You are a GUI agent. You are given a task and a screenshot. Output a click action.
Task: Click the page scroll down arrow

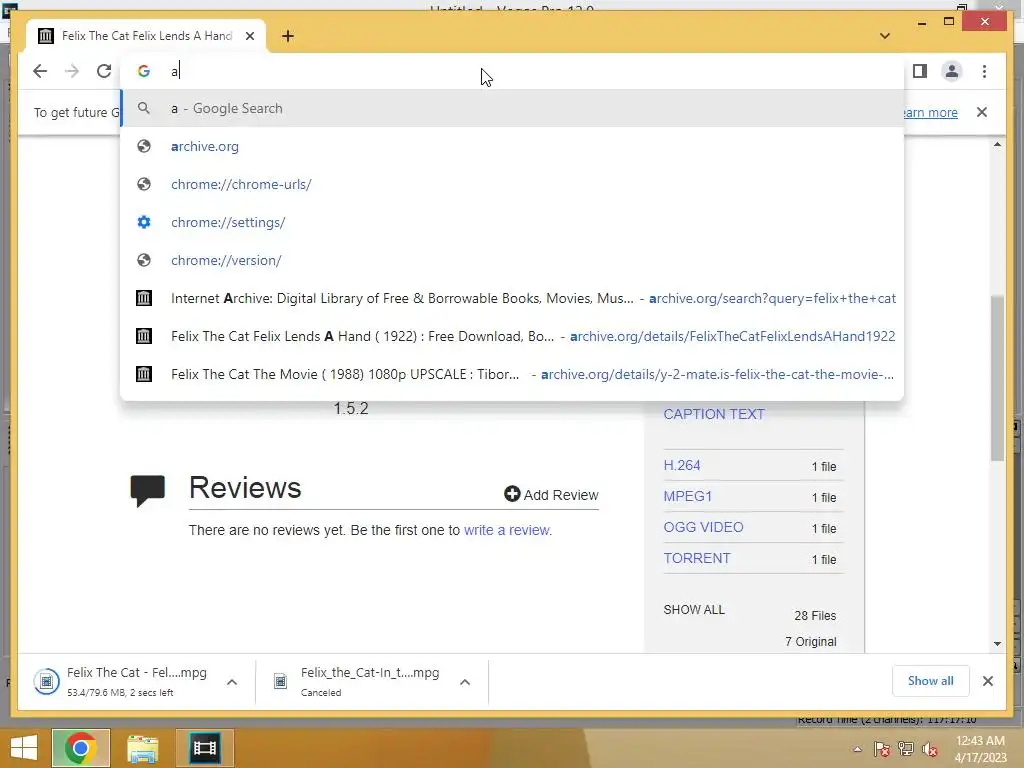pos(997,643)
